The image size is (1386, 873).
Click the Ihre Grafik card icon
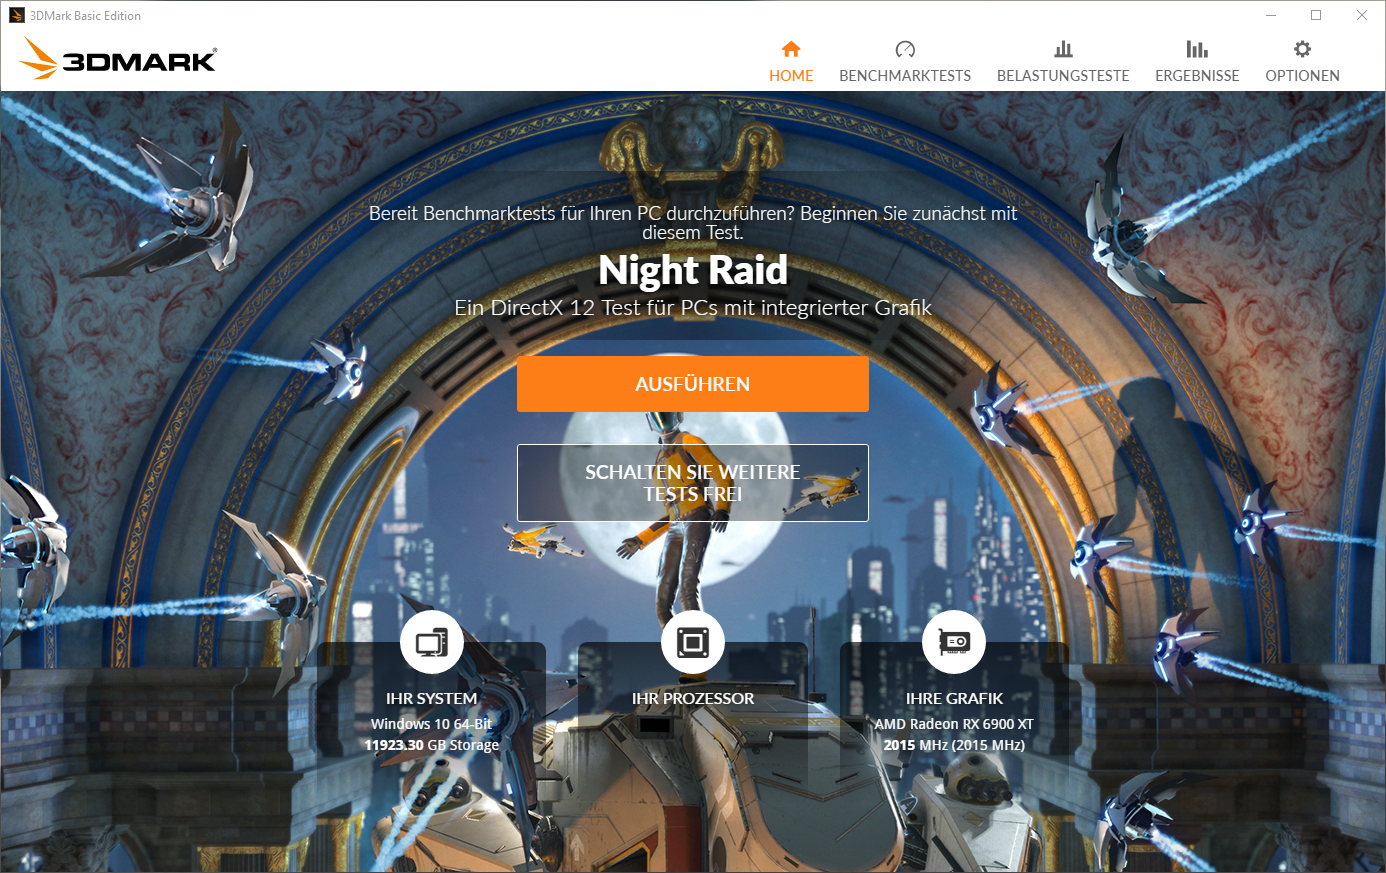(x=954, y=642)
